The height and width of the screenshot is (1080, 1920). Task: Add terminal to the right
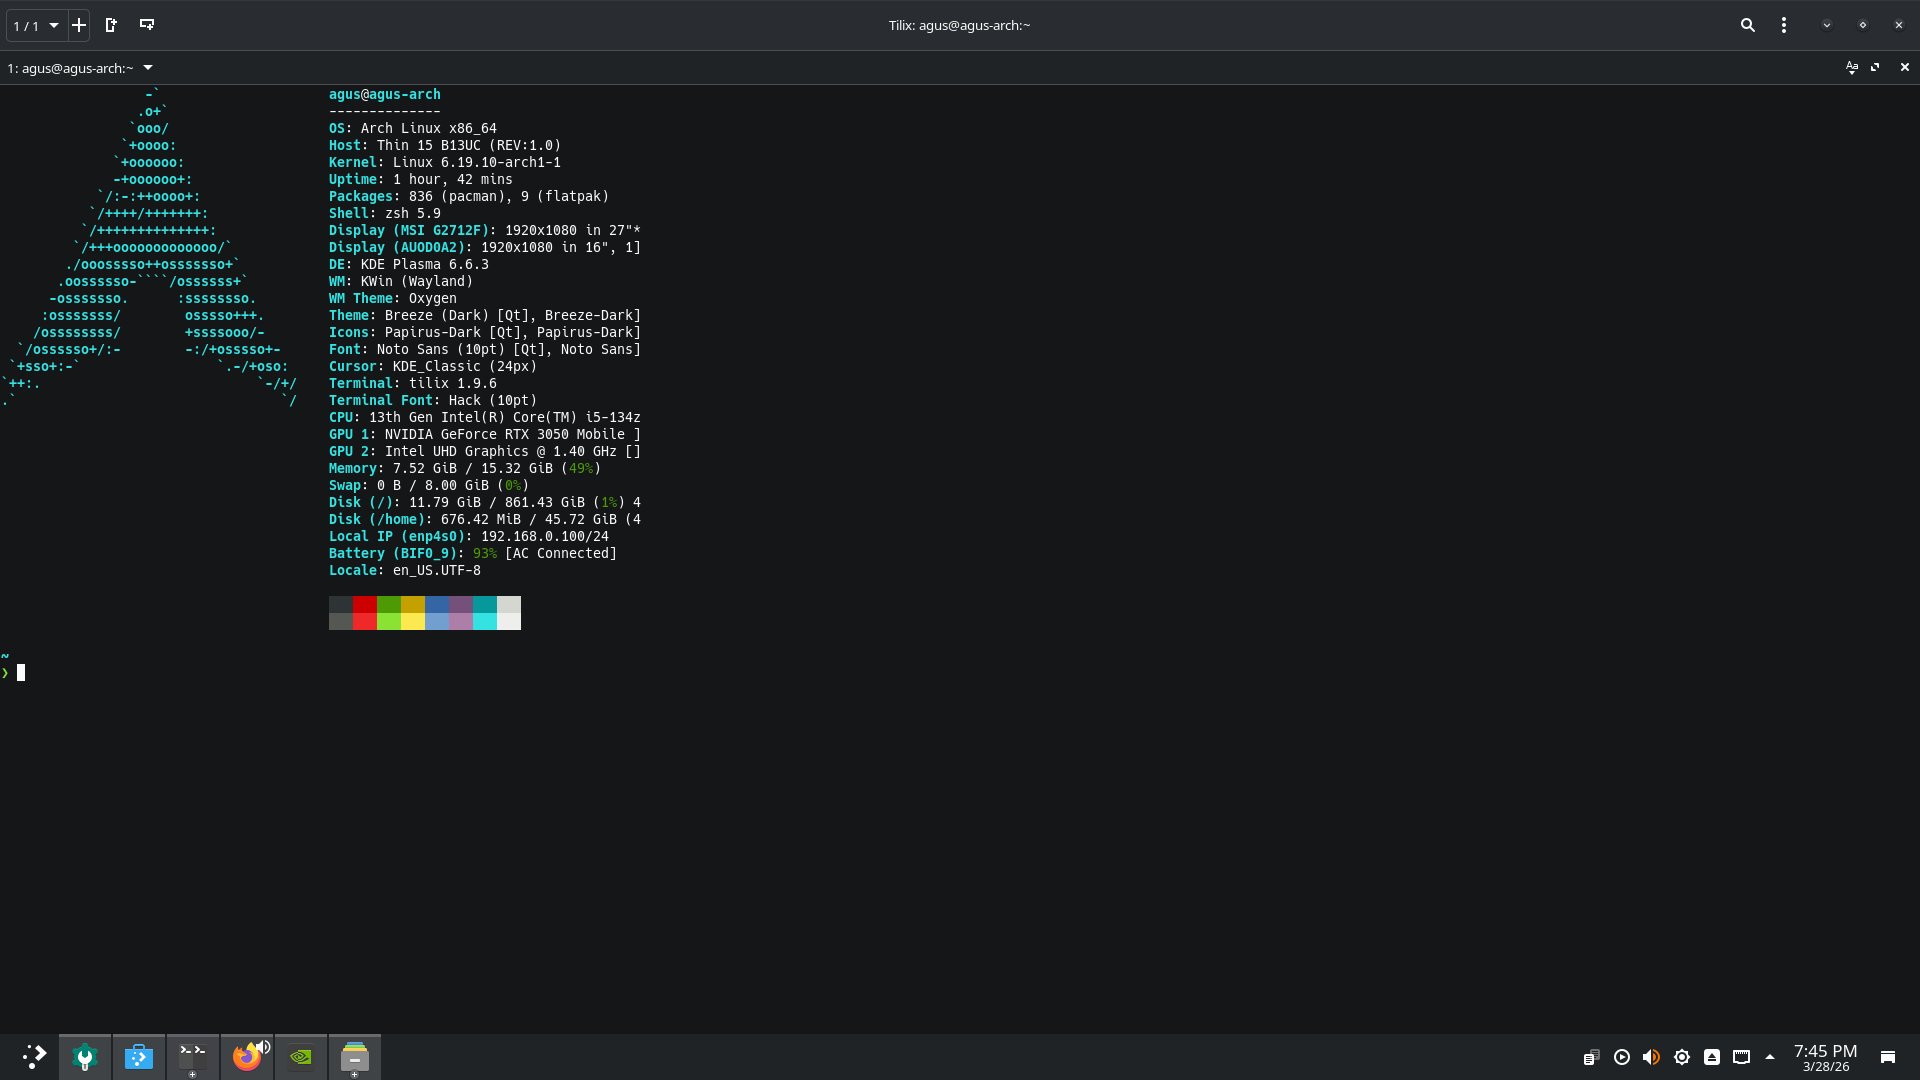point(111,25)
